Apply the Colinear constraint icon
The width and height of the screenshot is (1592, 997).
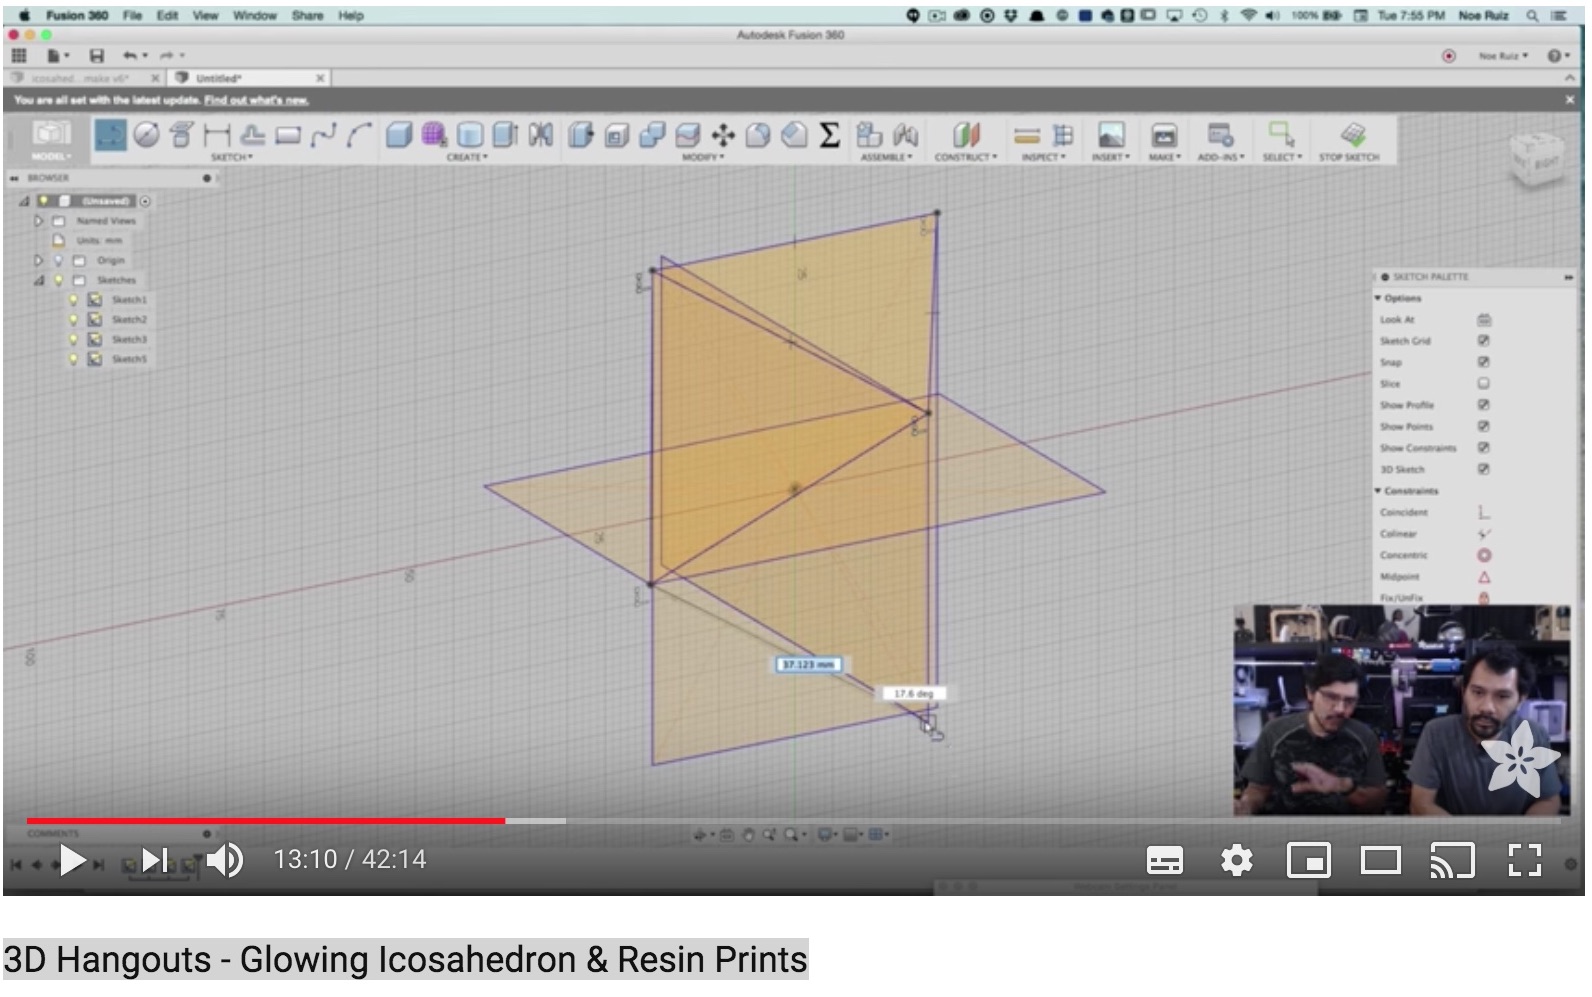point(1484,534)
